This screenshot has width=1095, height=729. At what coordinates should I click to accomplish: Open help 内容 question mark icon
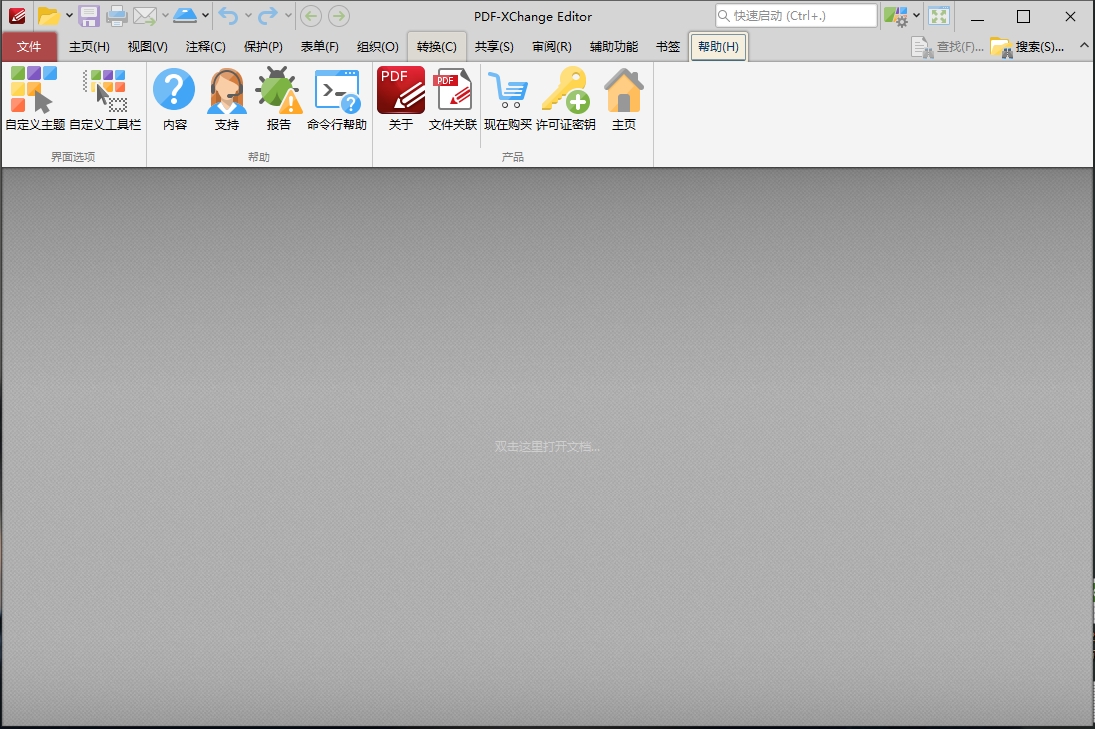(175, 99)
